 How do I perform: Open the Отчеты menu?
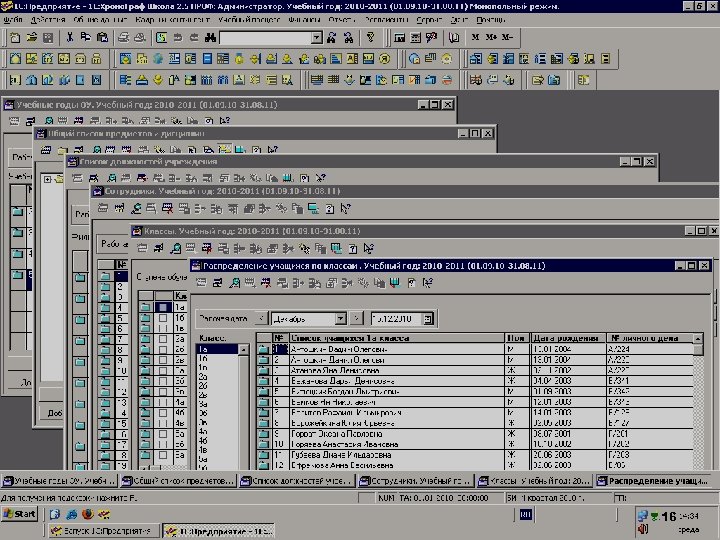342,20
